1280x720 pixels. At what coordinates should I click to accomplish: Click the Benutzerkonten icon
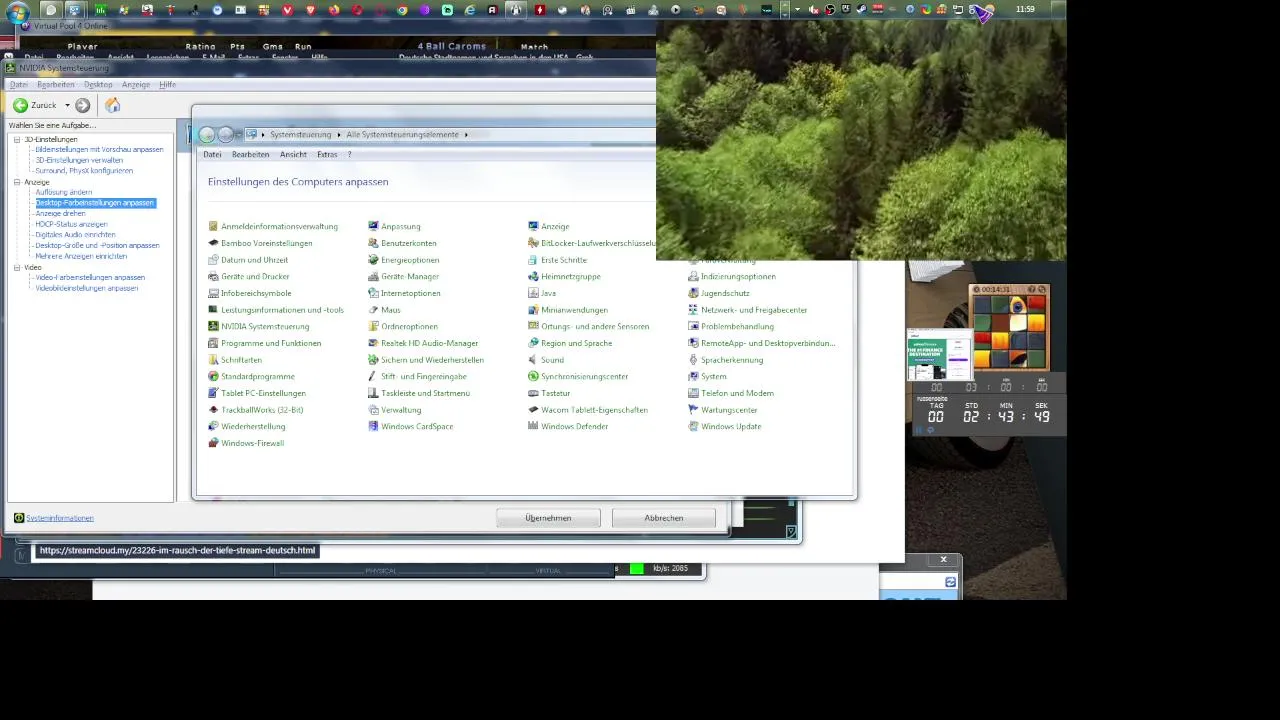tap(373, 243)
